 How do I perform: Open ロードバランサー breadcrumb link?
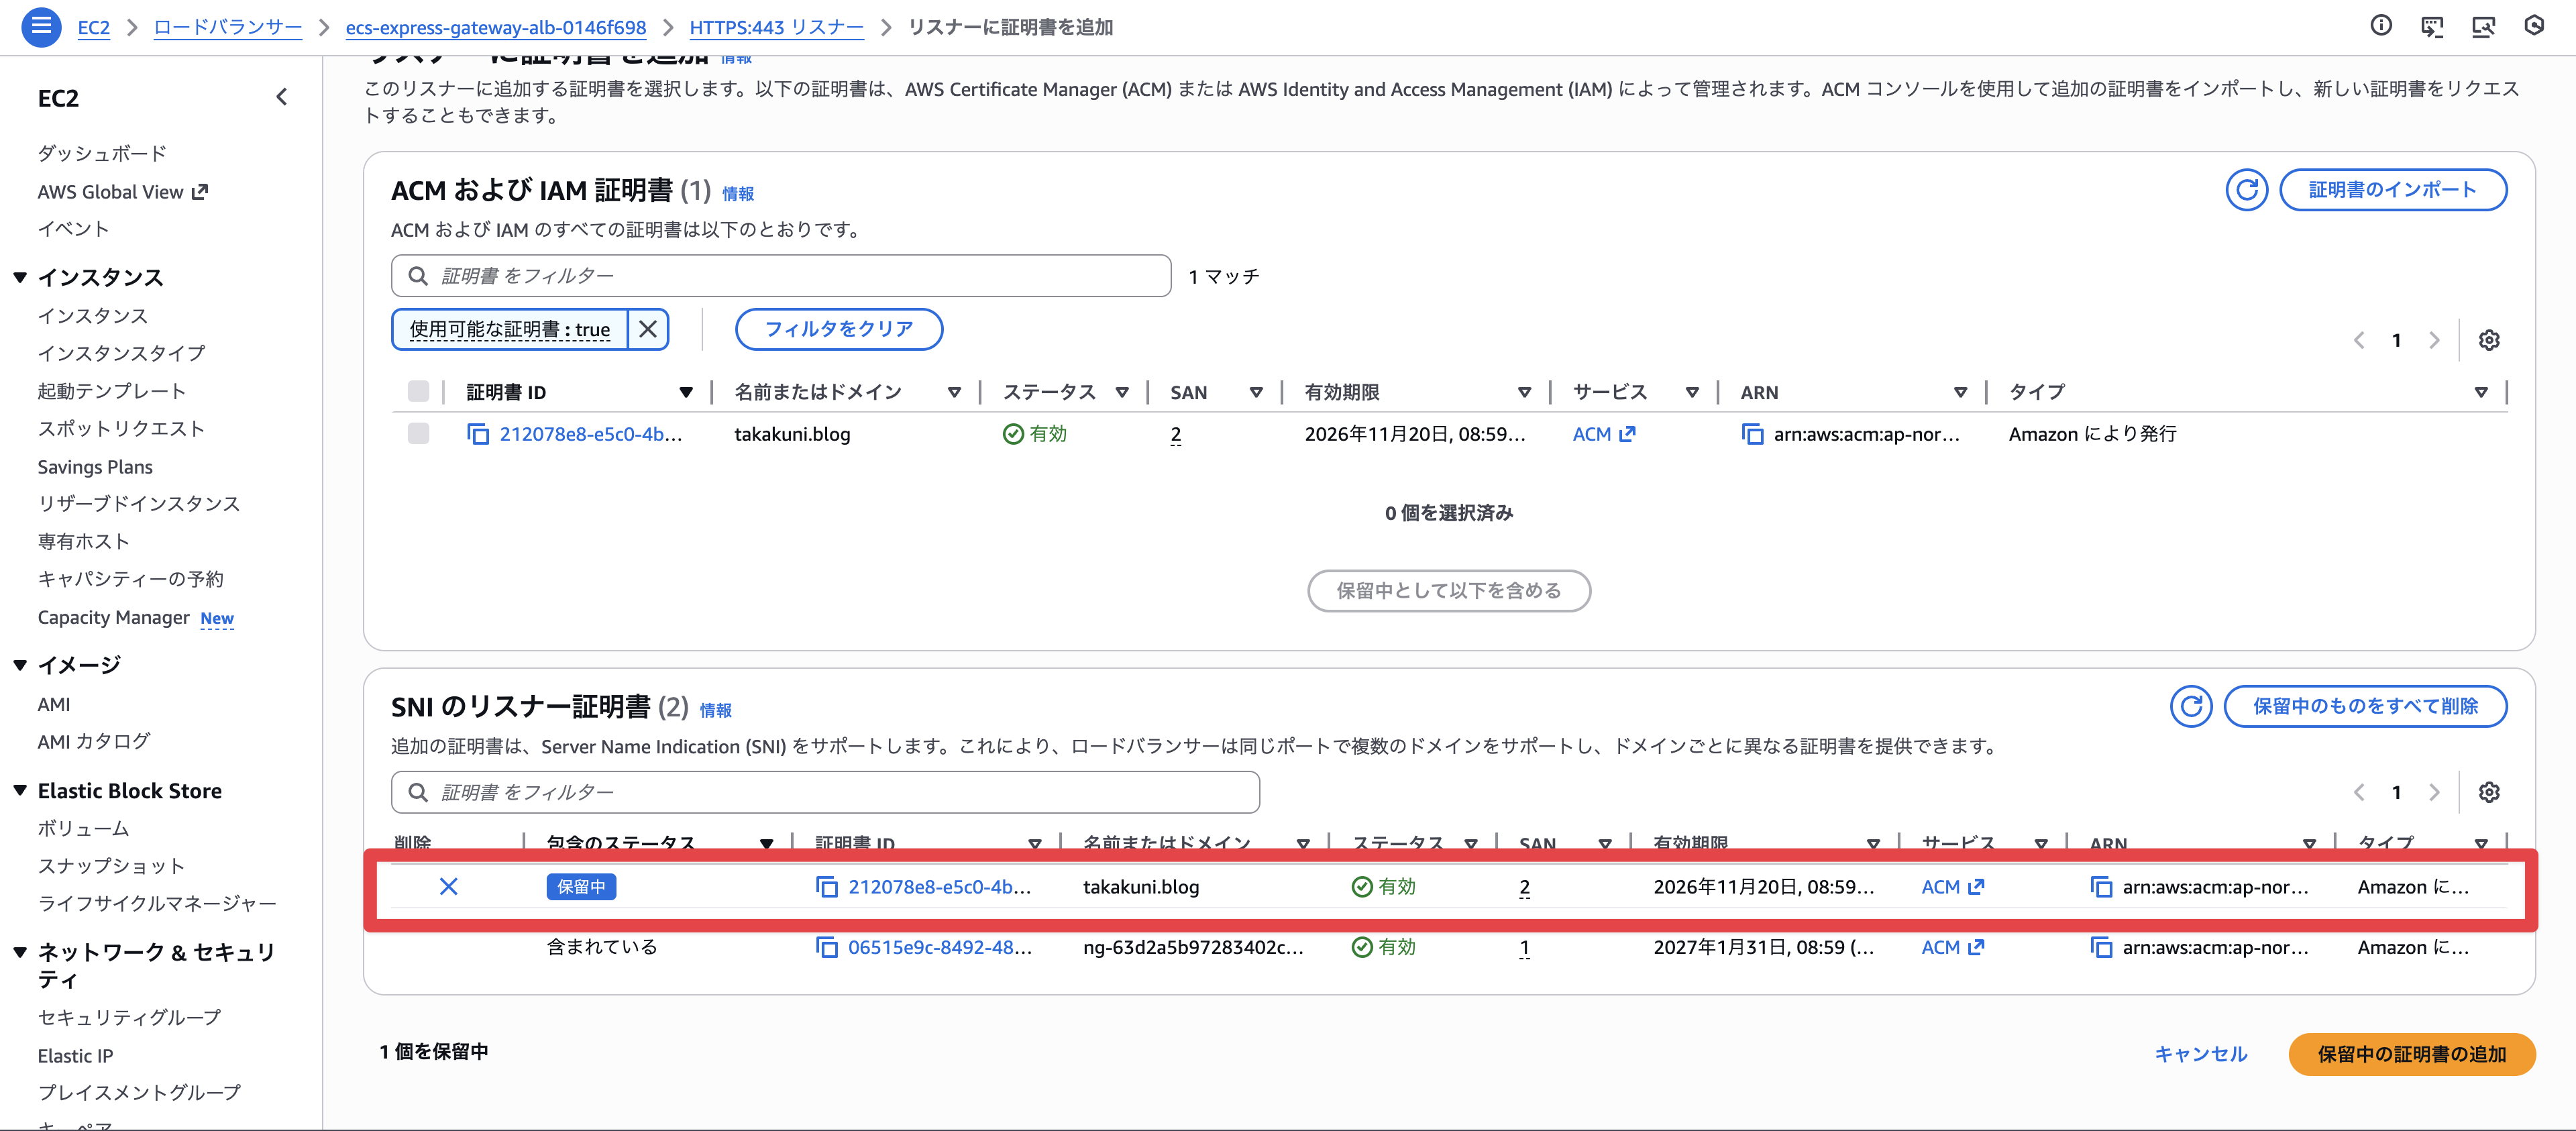[227, 27]
